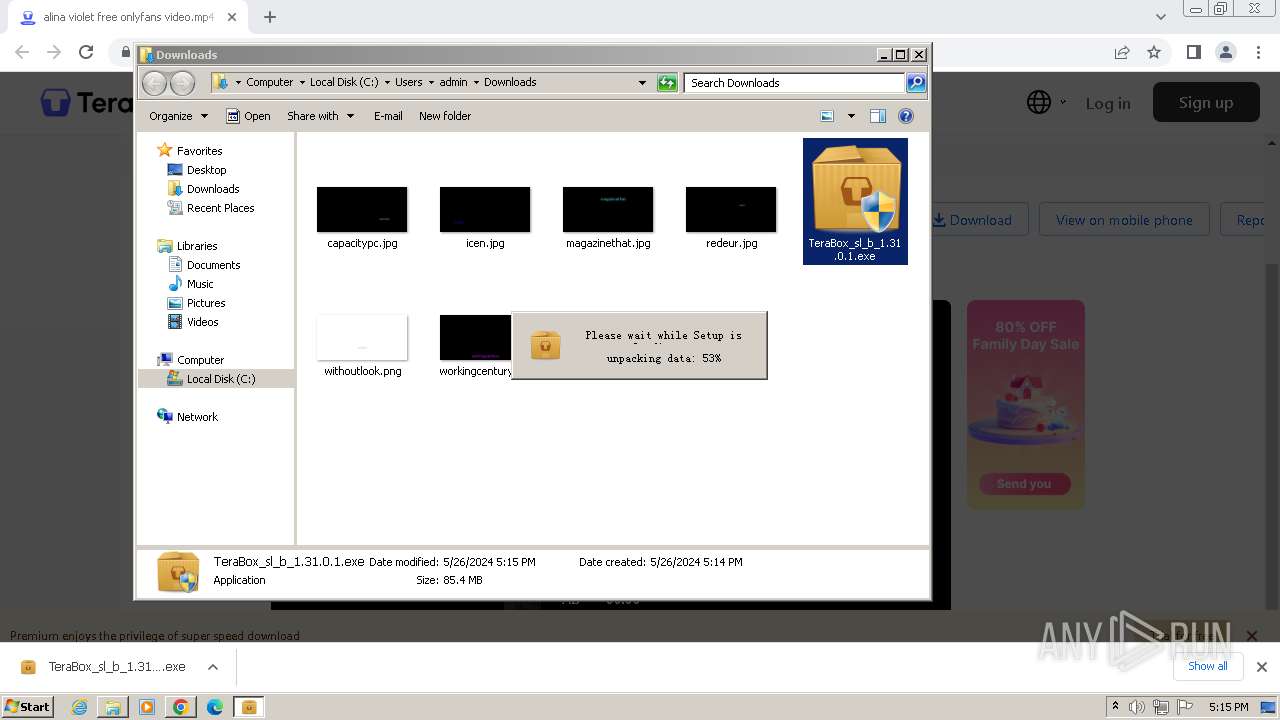Close the Chrome downloads bar
This screenshot has width=1280, height=720.
tap(1262, 667)
